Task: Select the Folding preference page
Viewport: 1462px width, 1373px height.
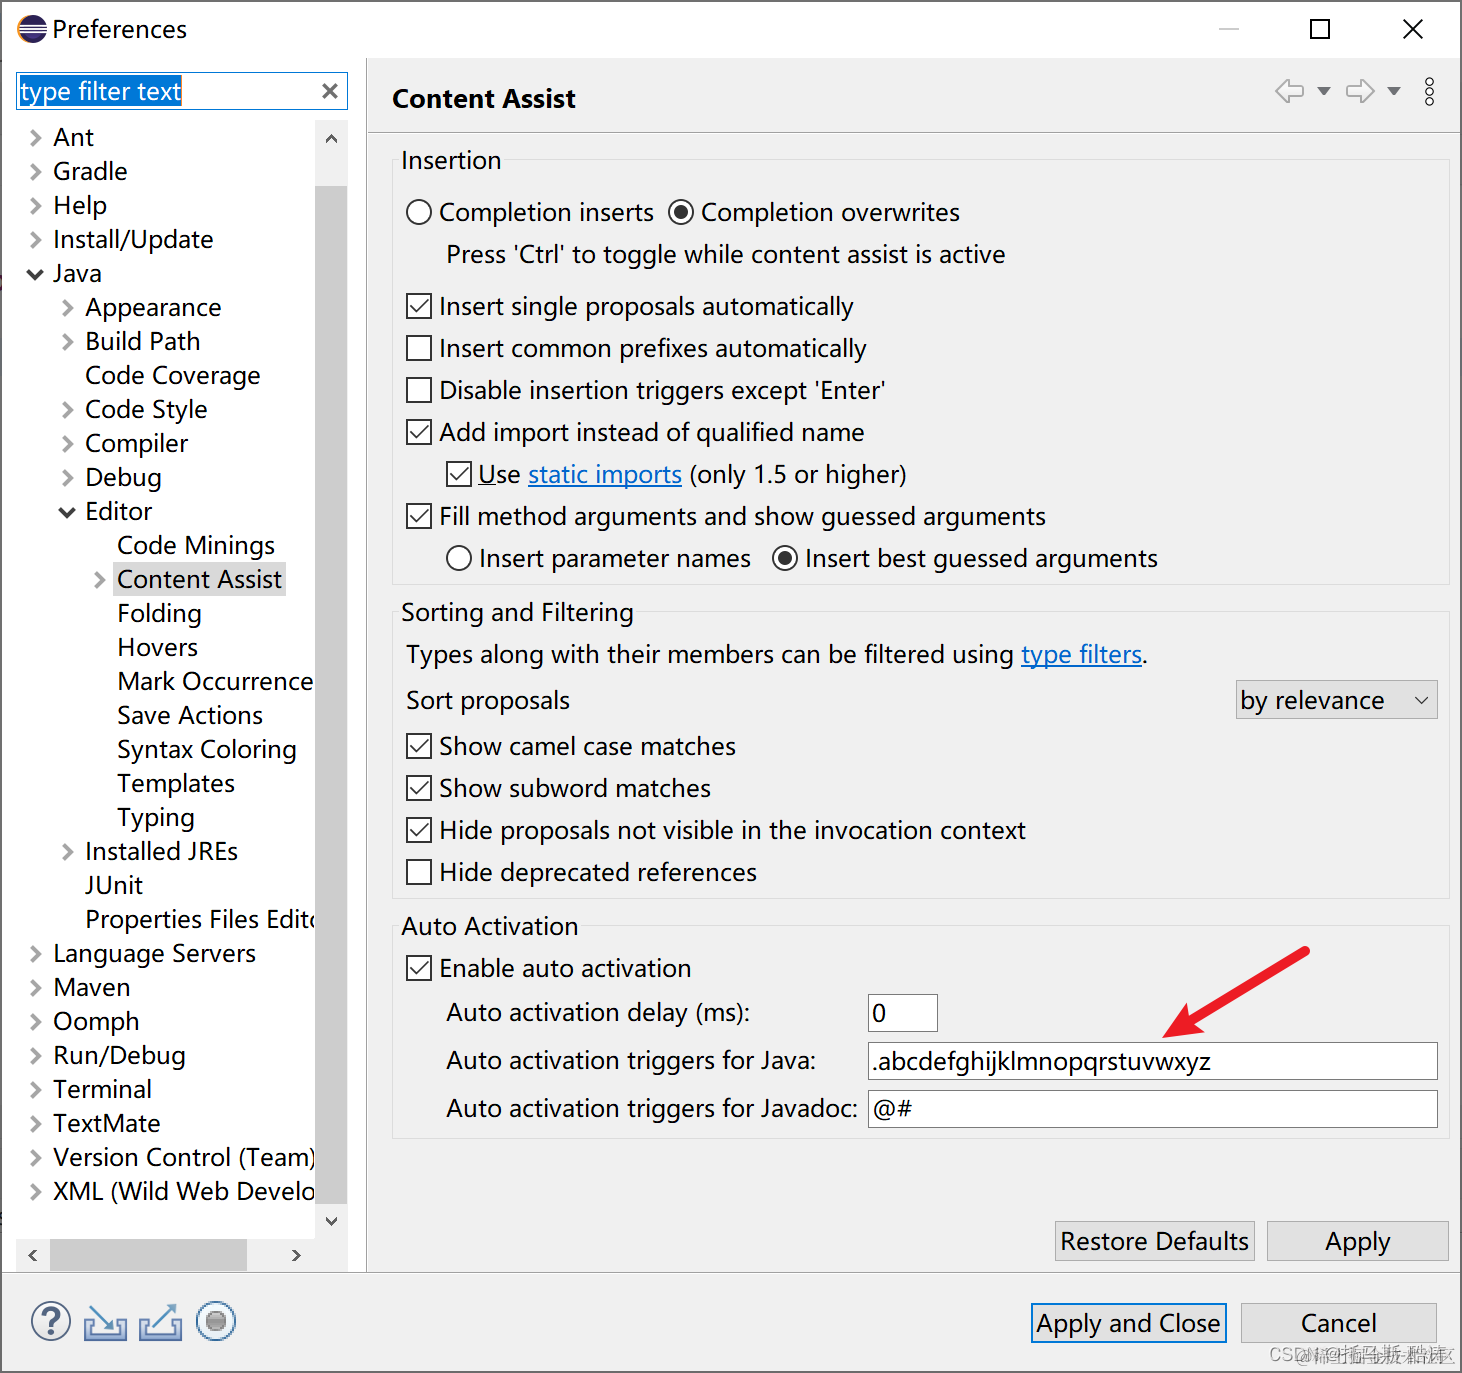Action: coord(159,613)
